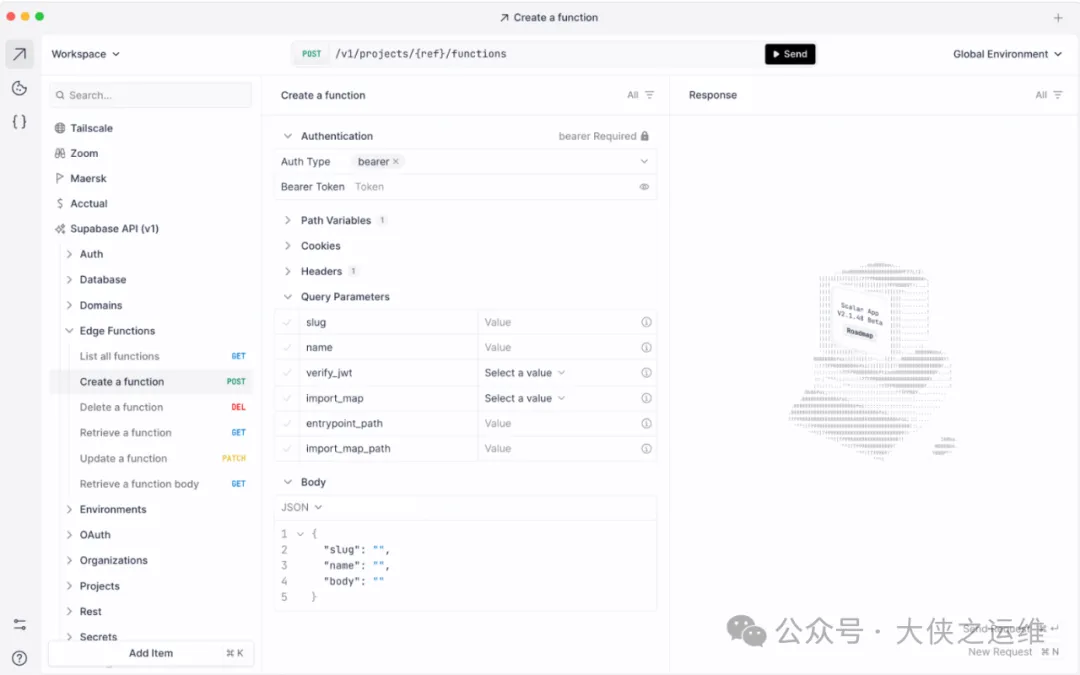The image size is (1080, 675).
Task: Open the environment braces icon in left rail
Action: tap(19, 122)
